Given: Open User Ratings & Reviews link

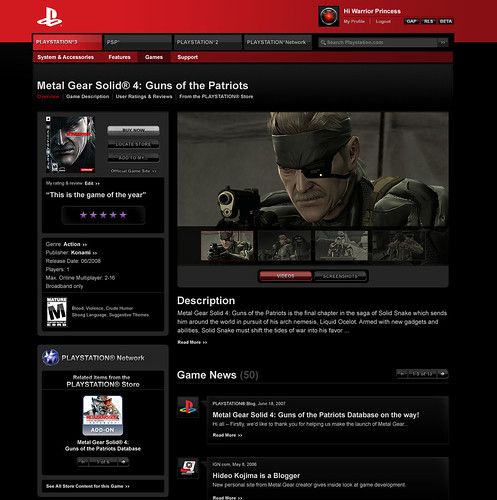Looking at the screenshot, I should point(144,97).
